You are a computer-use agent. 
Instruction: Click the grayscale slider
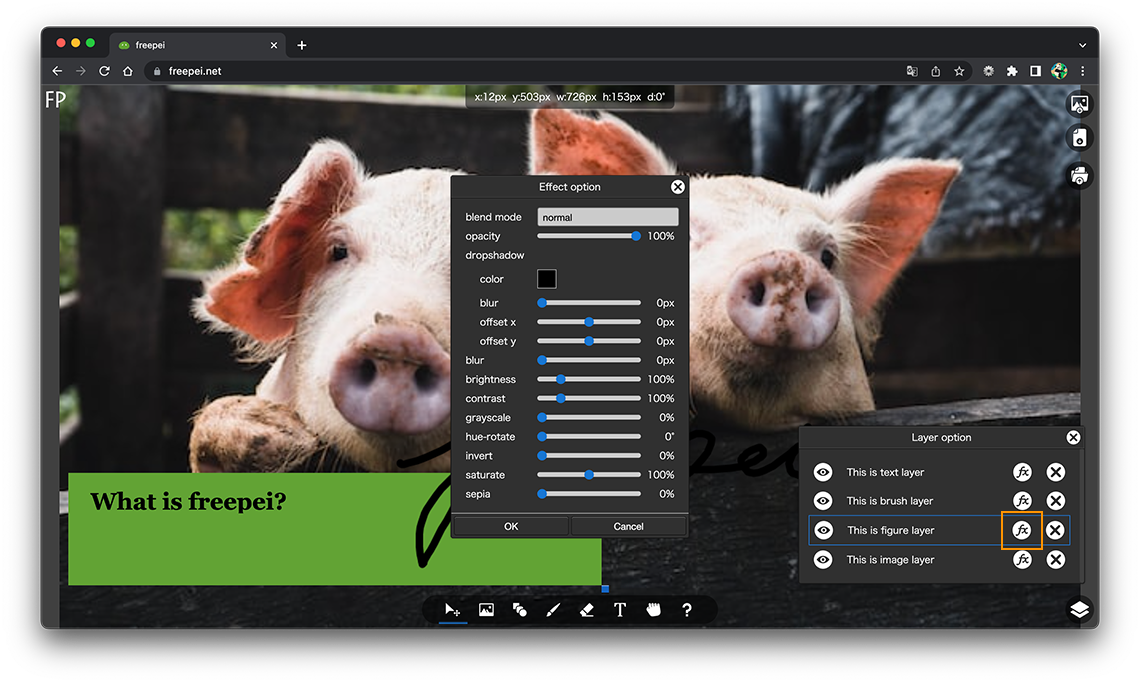pyautogui.click(x=589, y=418)
